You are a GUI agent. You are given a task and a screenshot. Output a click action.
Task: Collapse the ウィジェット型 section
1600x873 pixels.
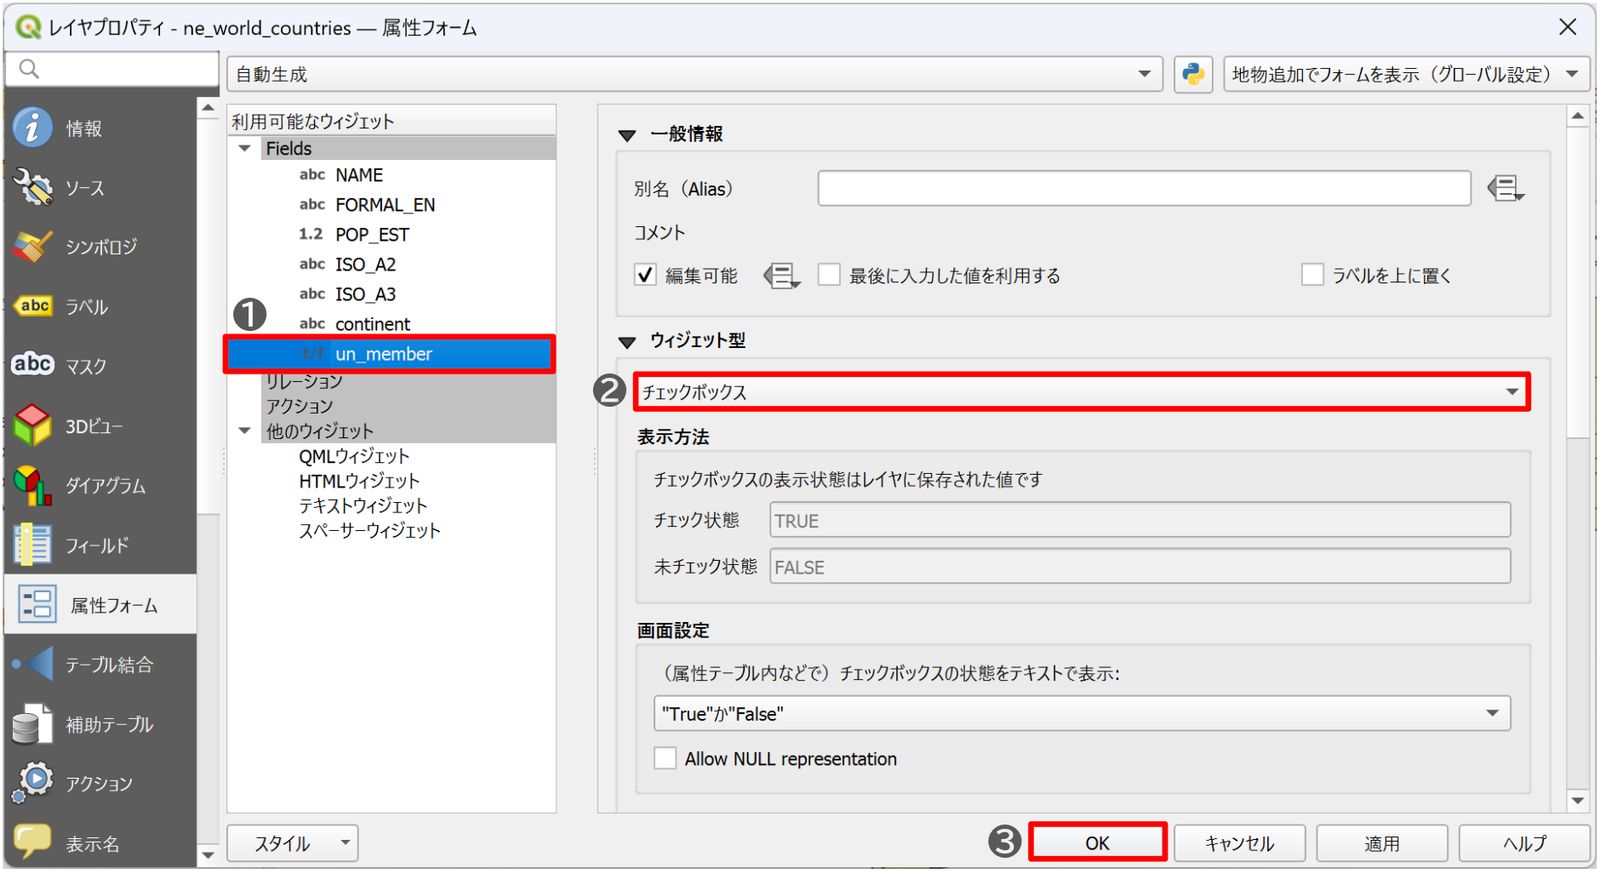627,342
